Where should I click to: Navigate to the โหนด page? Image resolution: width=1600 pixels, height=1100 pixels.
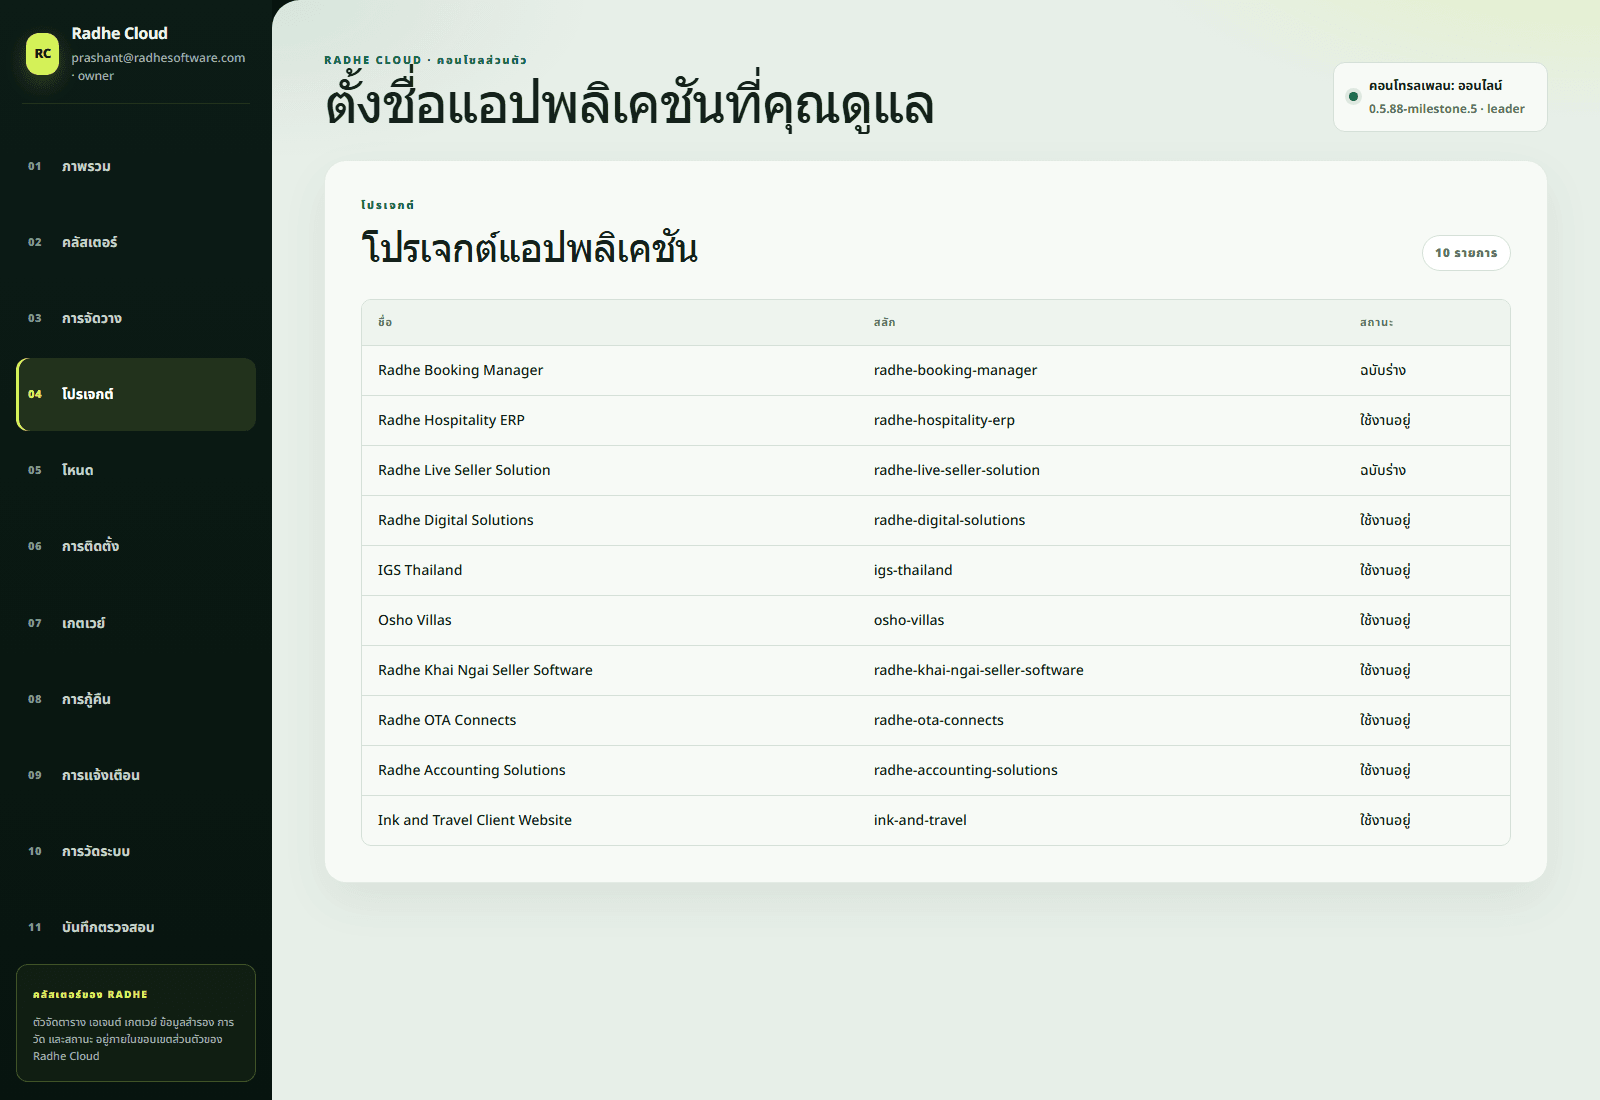coord(136,470)
